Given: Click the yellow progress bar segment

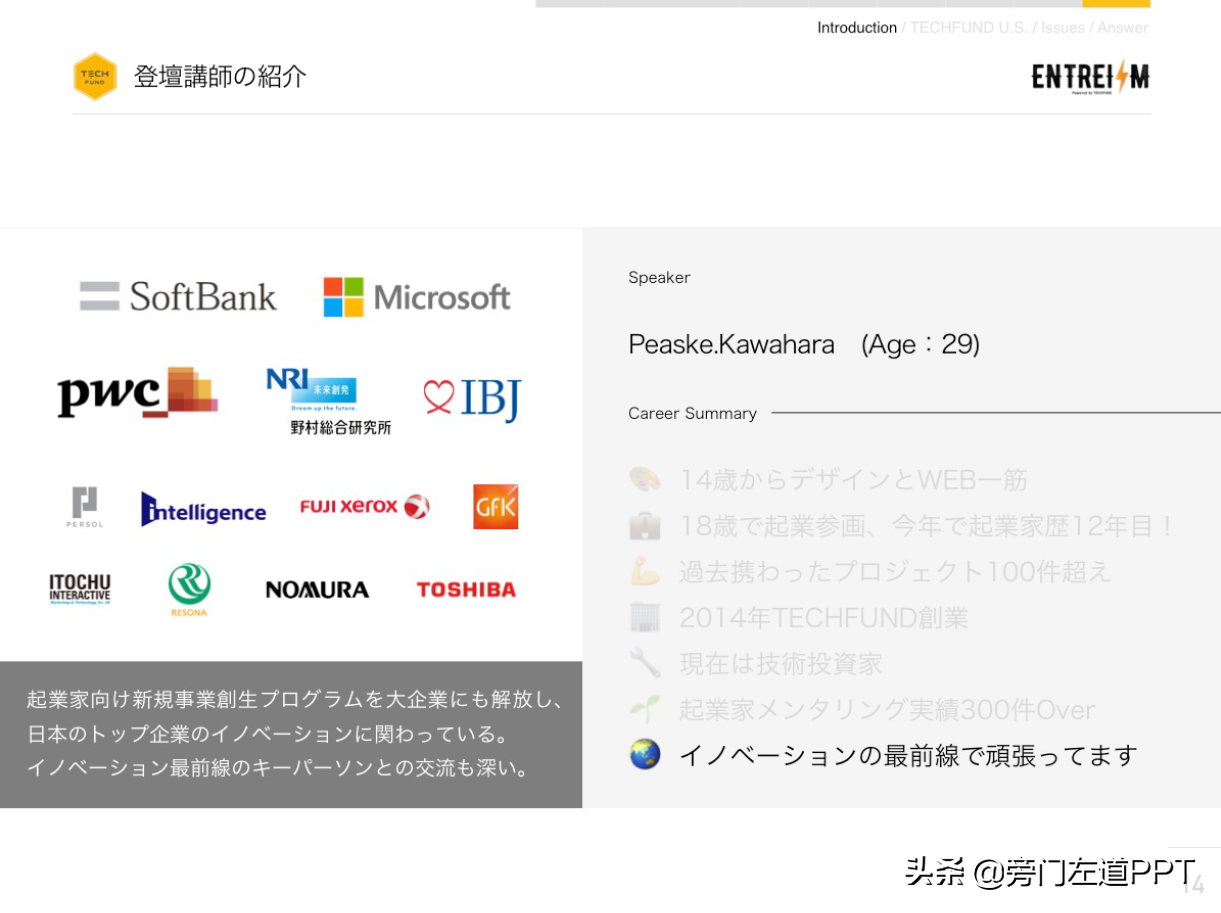Looking at the screenshot, I should 1116,3.
